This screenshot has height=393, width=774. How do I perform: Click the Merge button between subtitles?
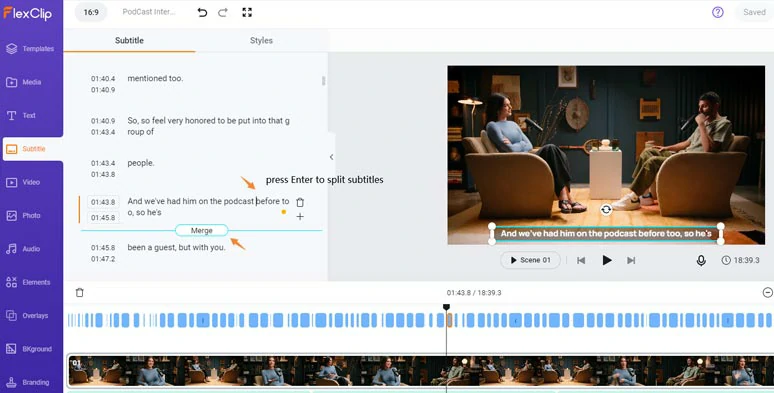coord(201,231)
